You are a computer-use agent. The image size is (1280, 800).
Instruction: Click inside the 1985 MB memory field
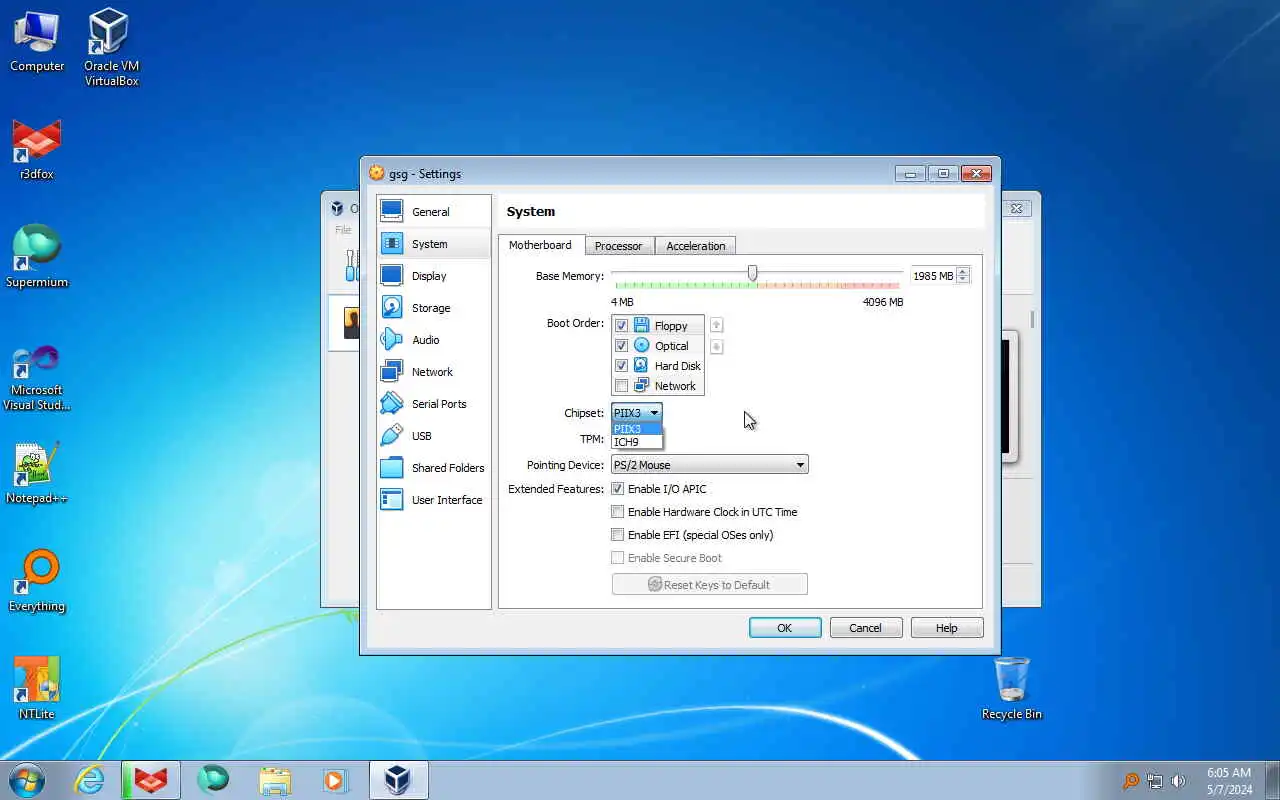coord(932,276)
